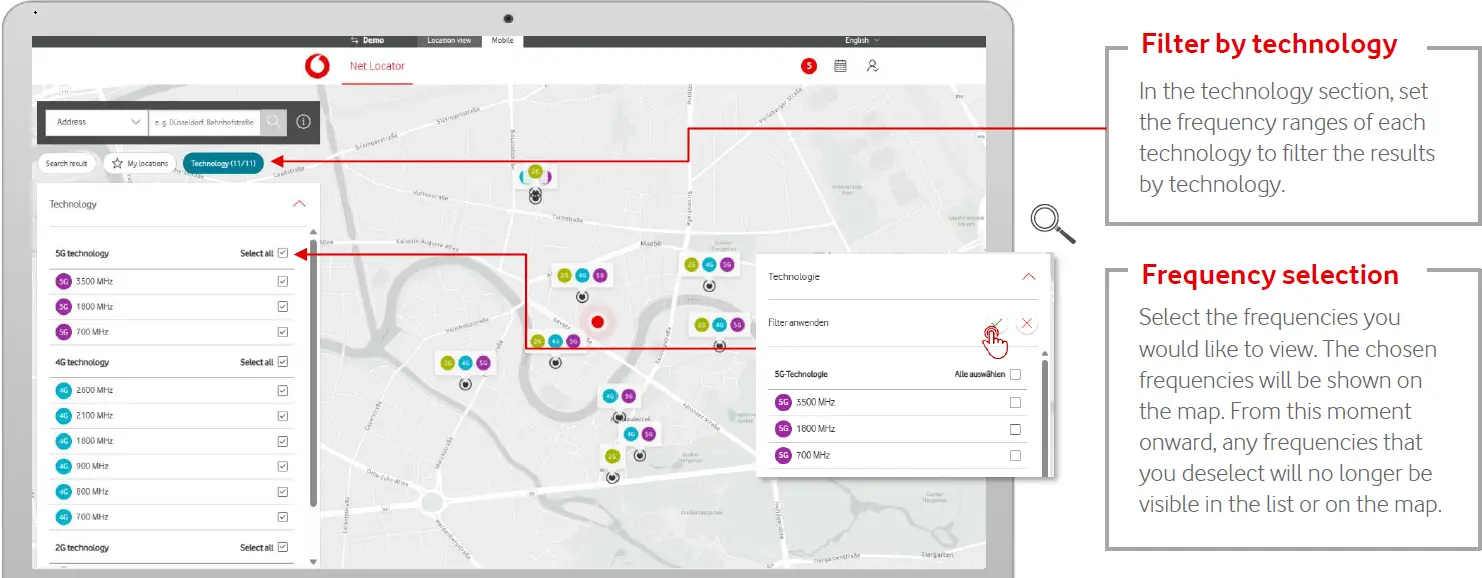
Task: Click the info icon beside search
Action: click(x=304, y=122)
